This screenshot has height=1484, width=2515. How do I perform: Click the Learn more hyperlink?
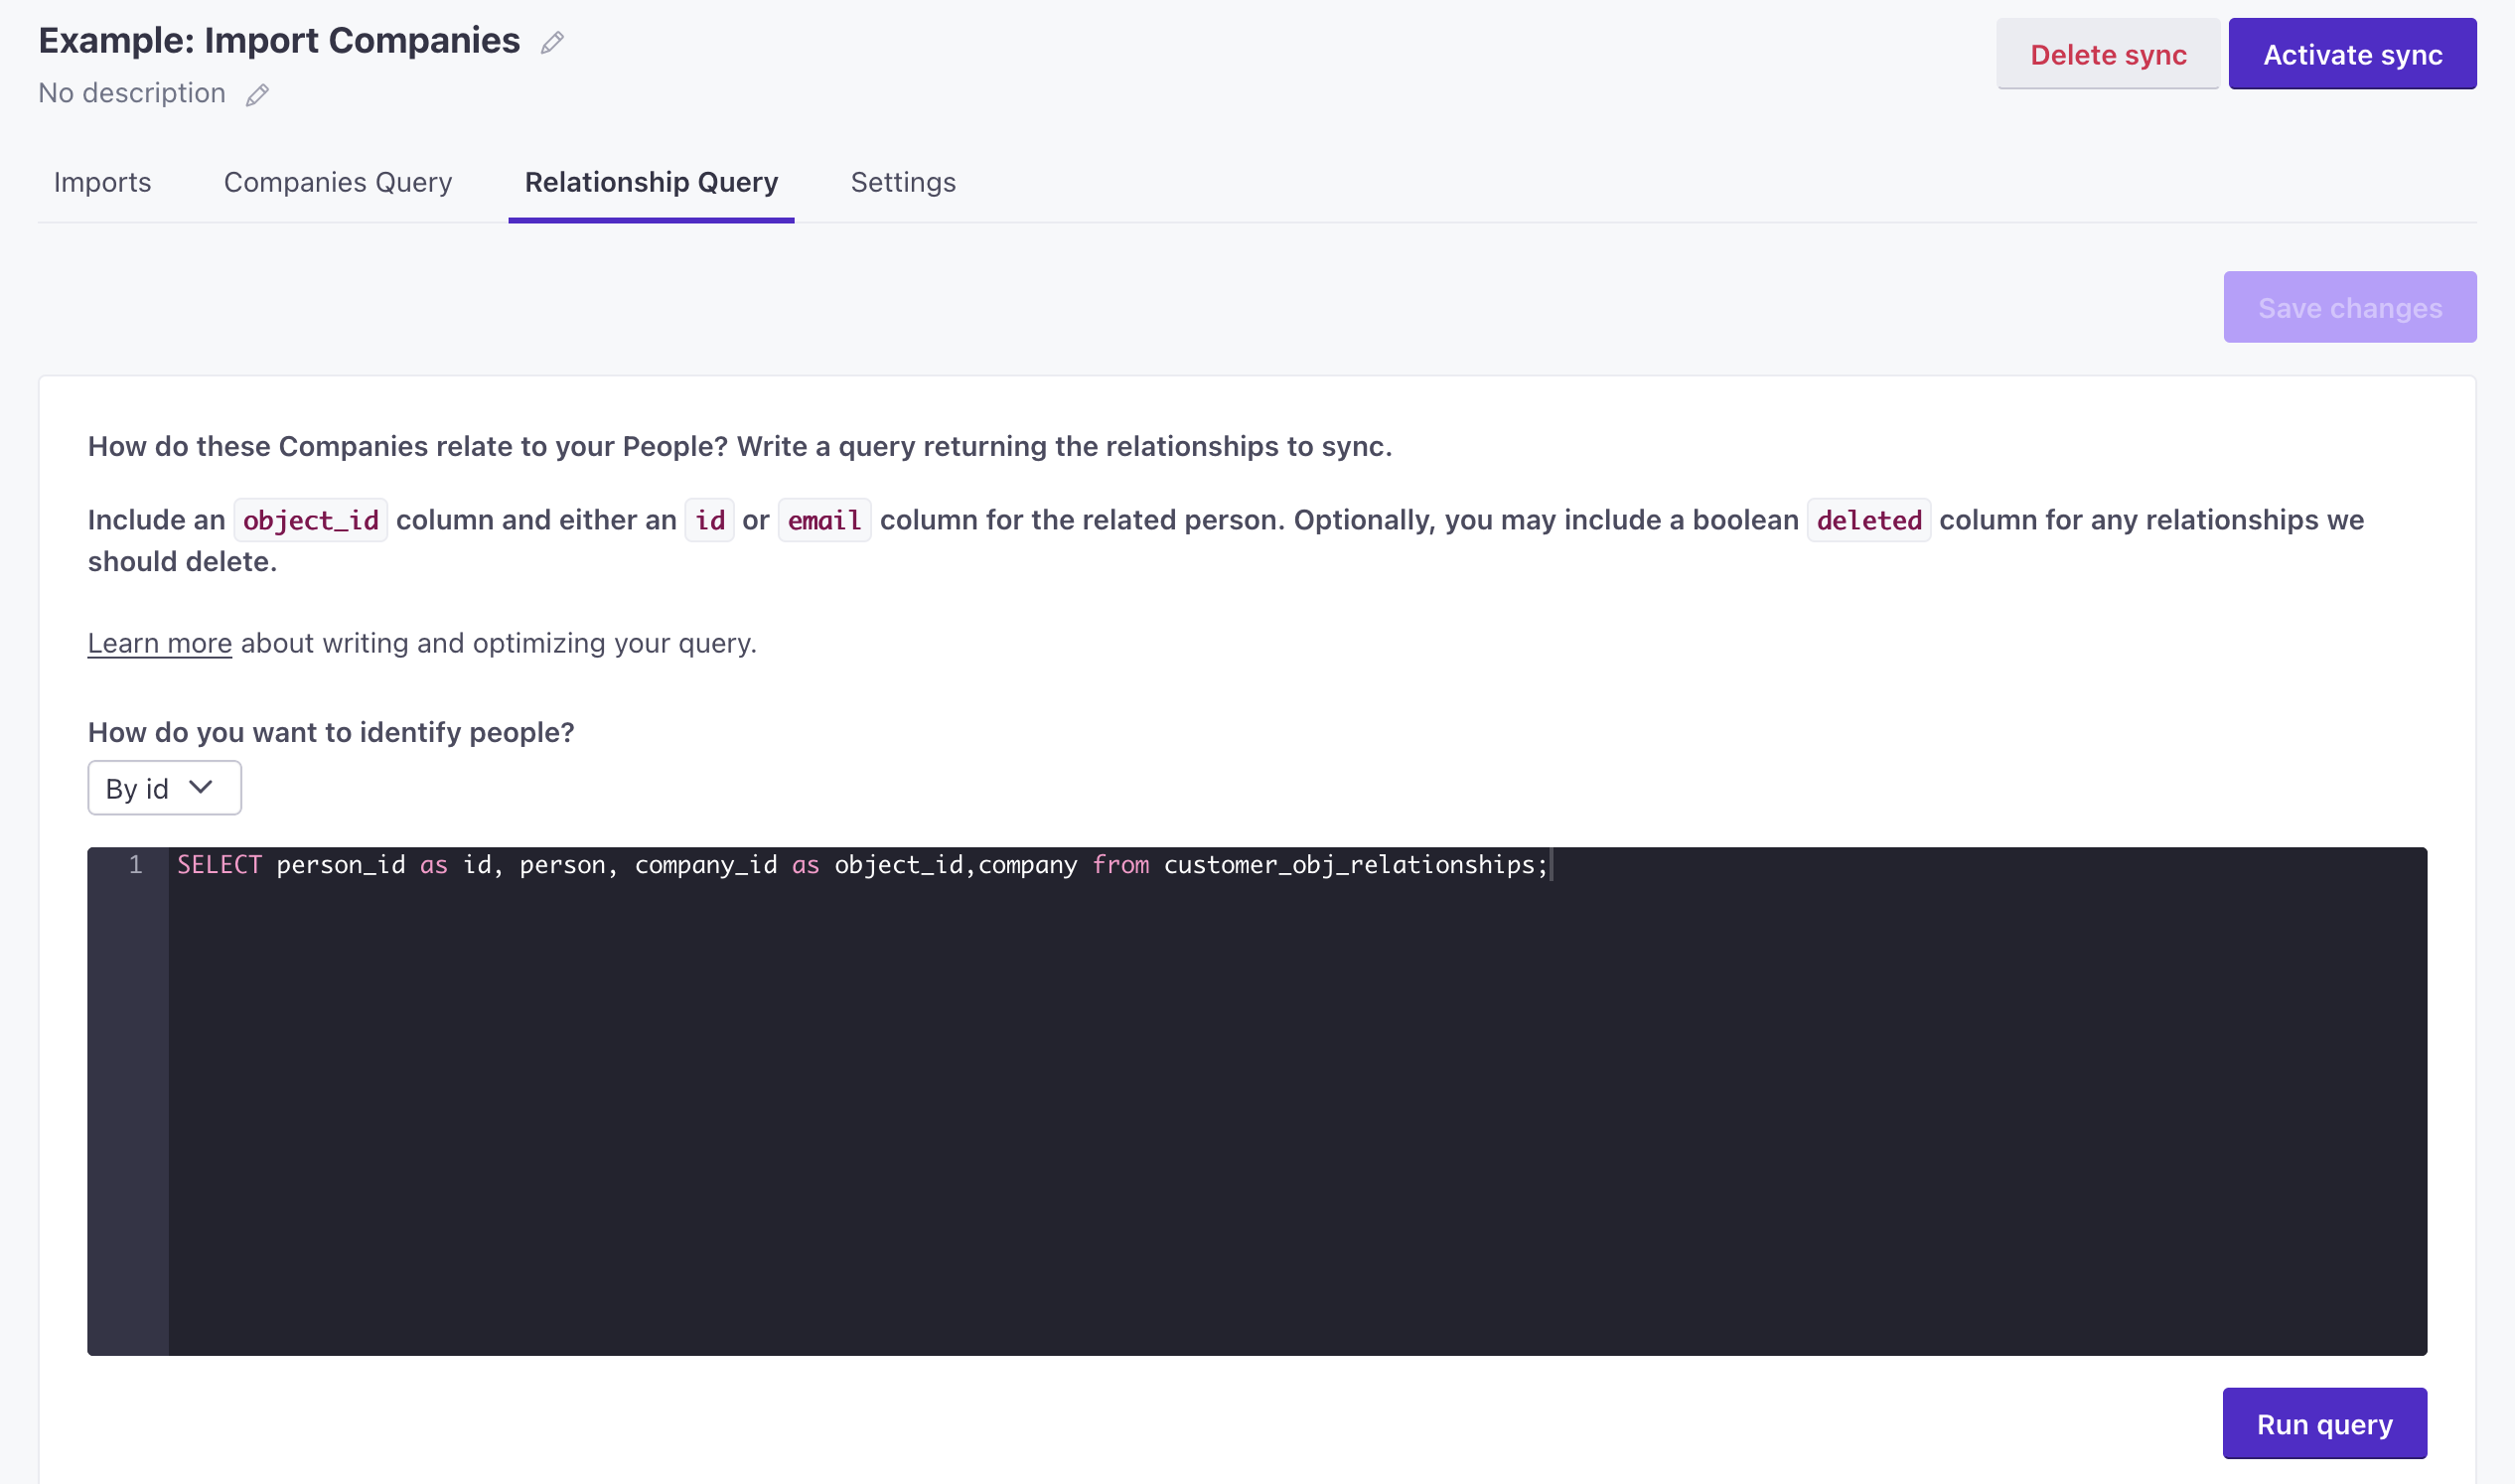(x=161, y=642)
